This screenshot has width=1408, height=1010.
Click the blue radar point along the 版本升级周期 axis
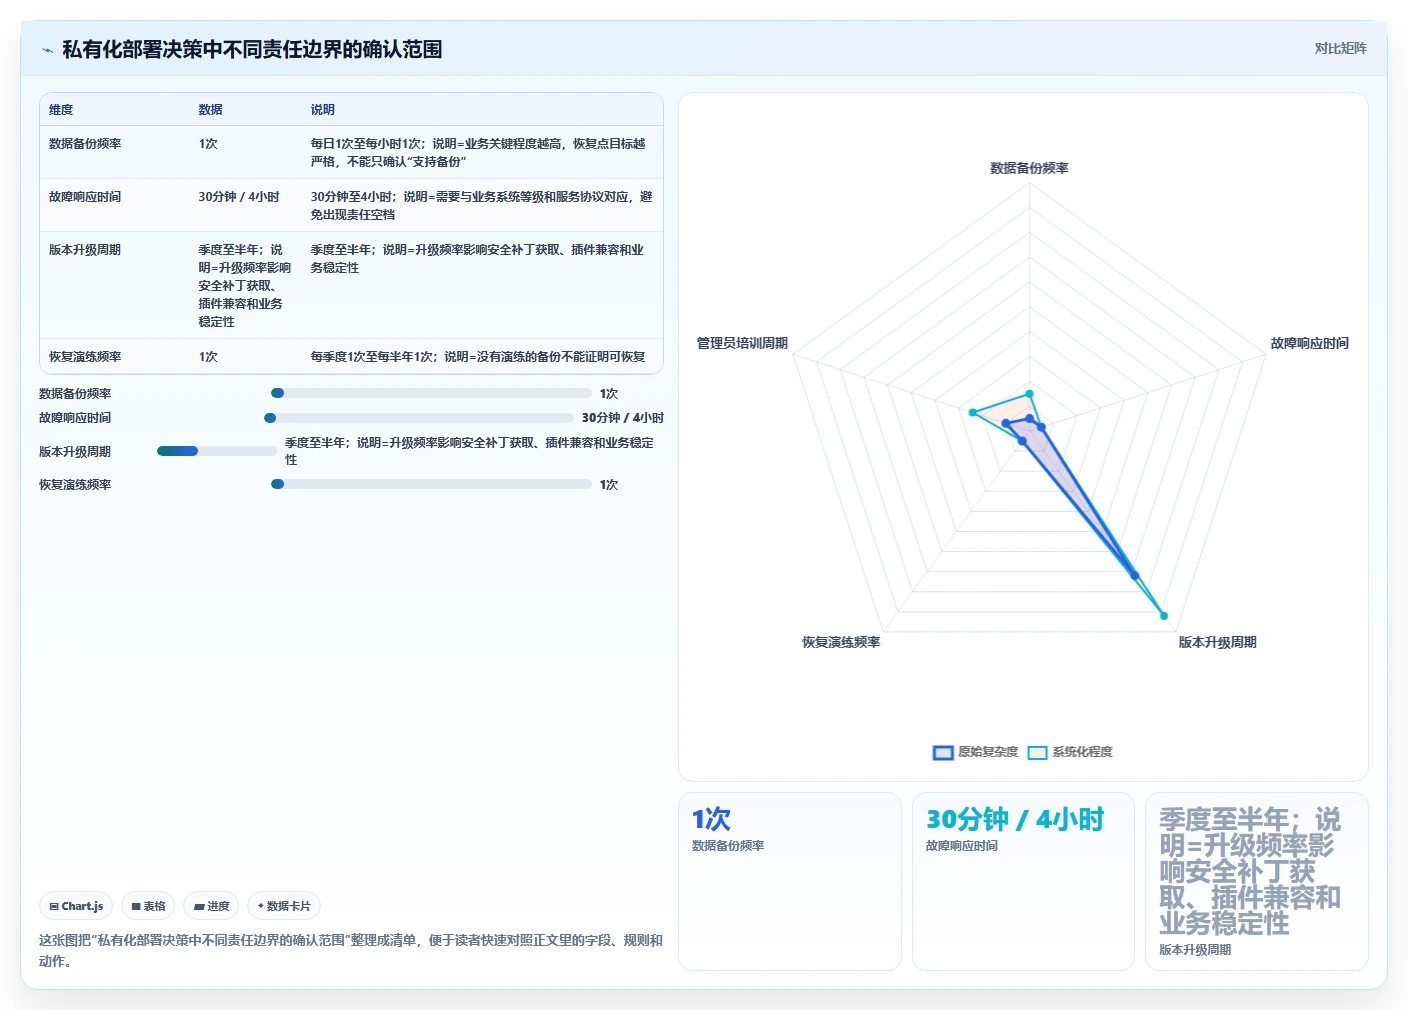click(1135, 576)
